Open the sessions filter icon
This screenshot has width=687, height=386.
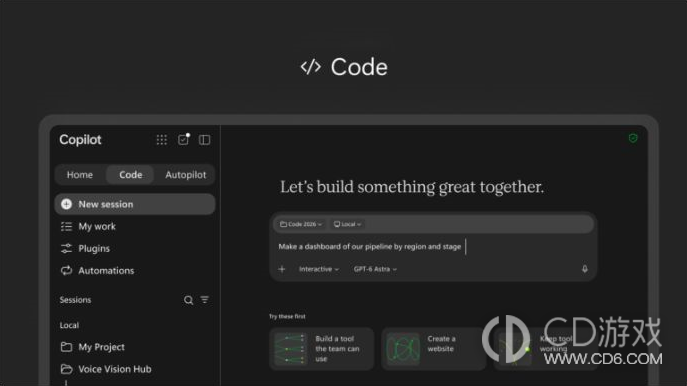(205, 300)
